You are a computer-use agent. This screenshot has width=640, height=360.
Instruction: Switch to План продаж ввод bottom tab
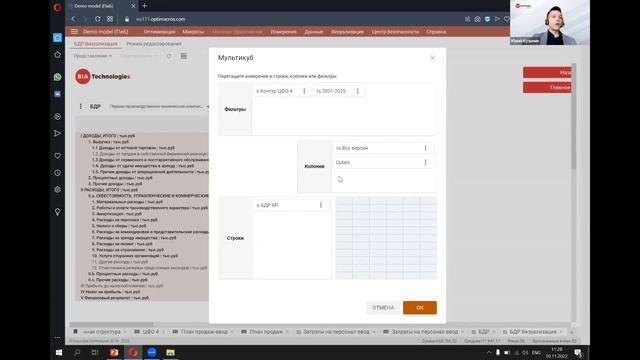pos(203,332)
